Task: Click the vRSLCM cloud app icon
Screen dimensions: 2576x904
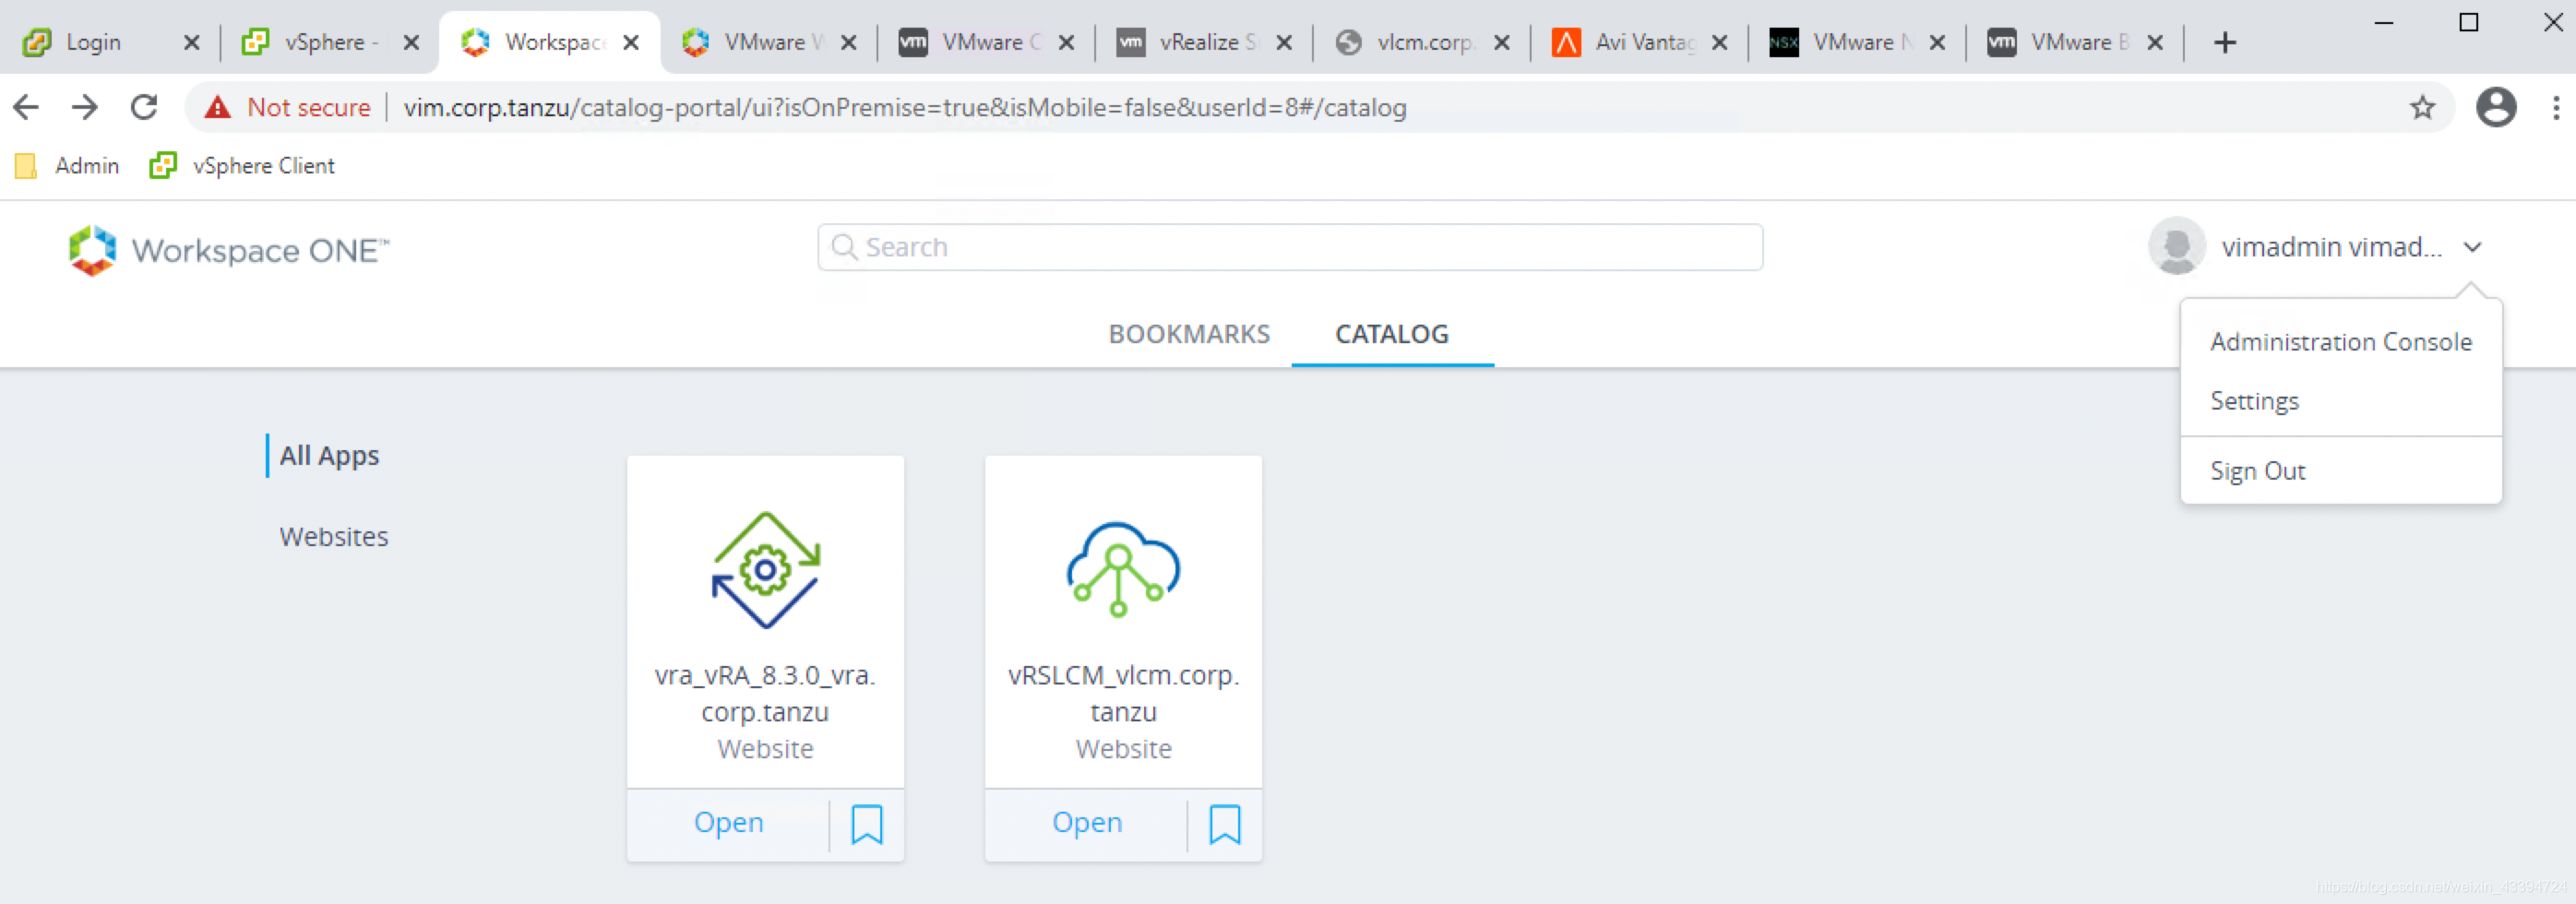Action: [x=1123, y=569]
